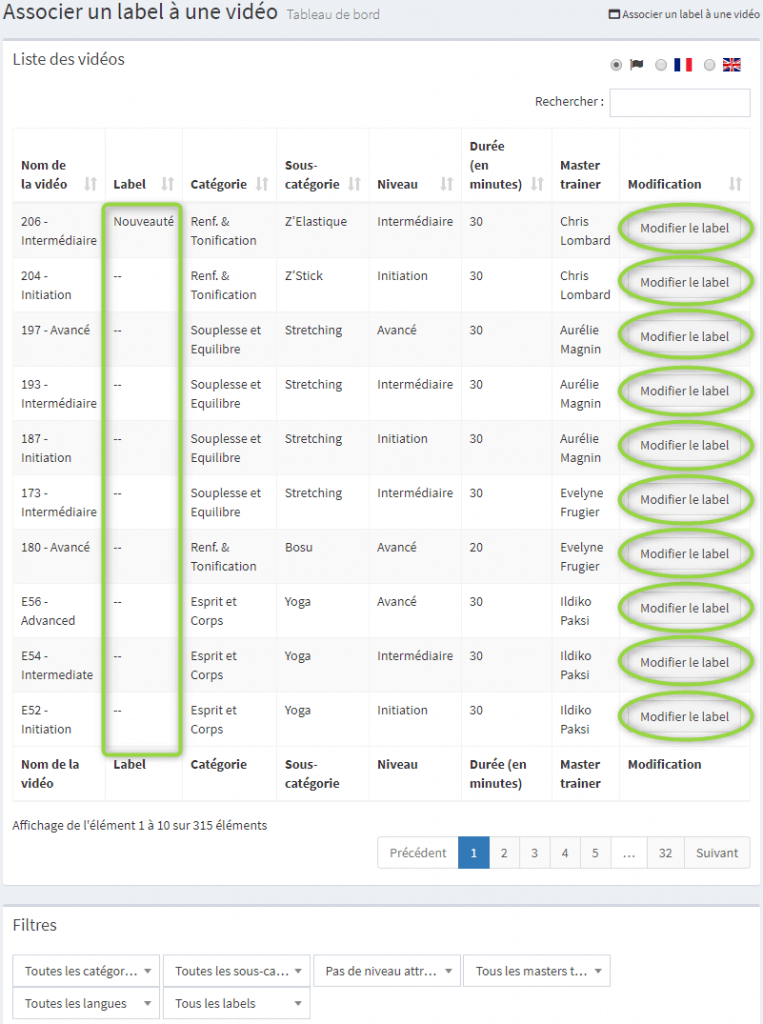Open the Tous les labels dropdown
The width and height of the screenshot is (763, 1024).
pyautogui.click(x=236, y=1003)
